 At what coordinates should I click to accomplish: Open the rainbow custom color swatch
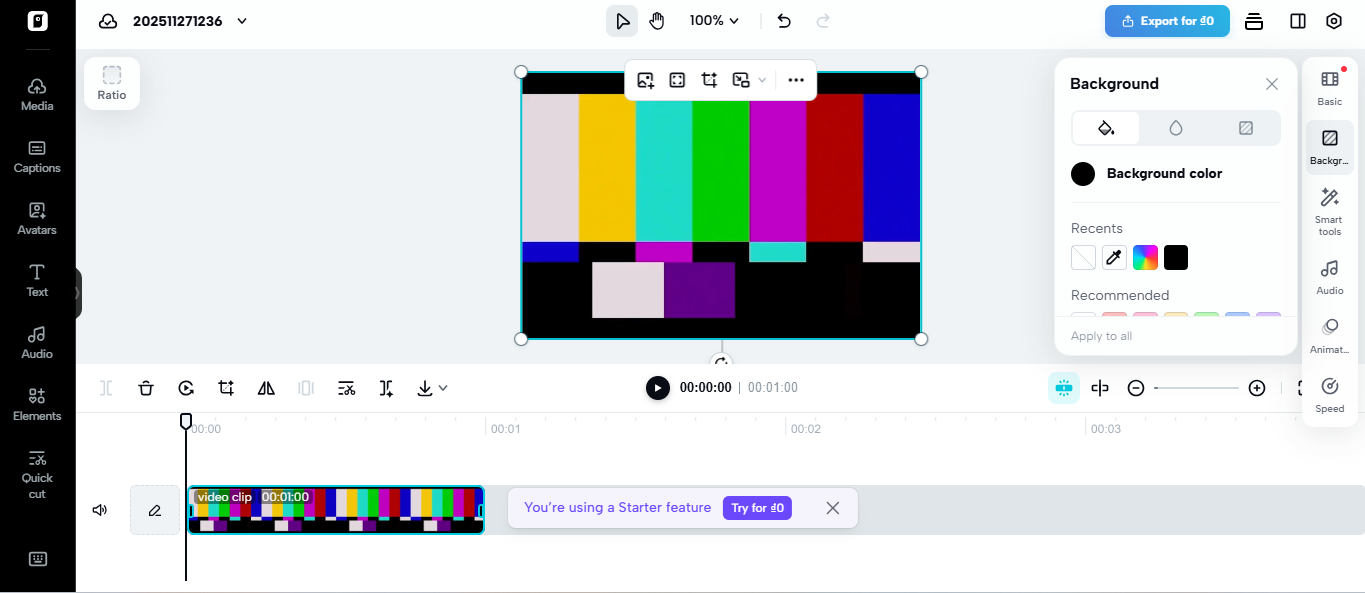click(x=1145, y=258)
